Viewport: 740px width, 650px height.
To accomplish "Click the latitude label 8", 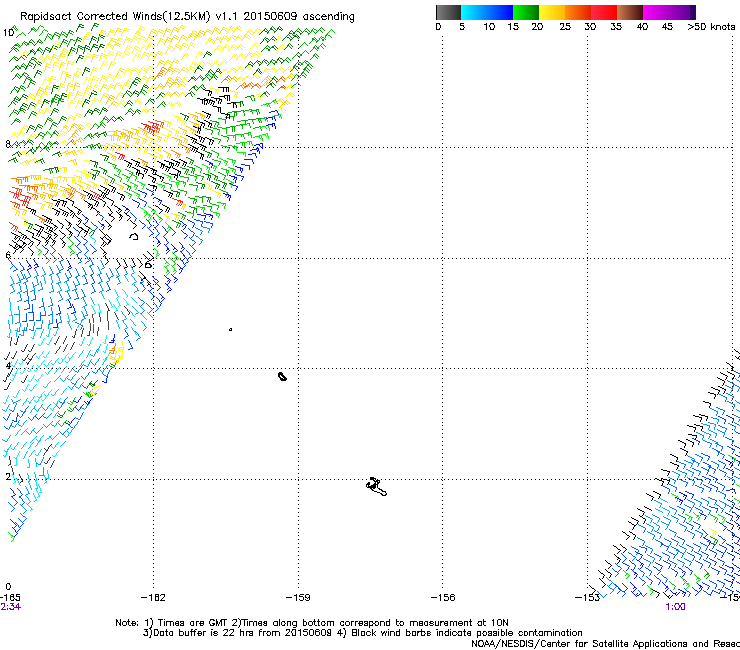I will coord(8,144).
